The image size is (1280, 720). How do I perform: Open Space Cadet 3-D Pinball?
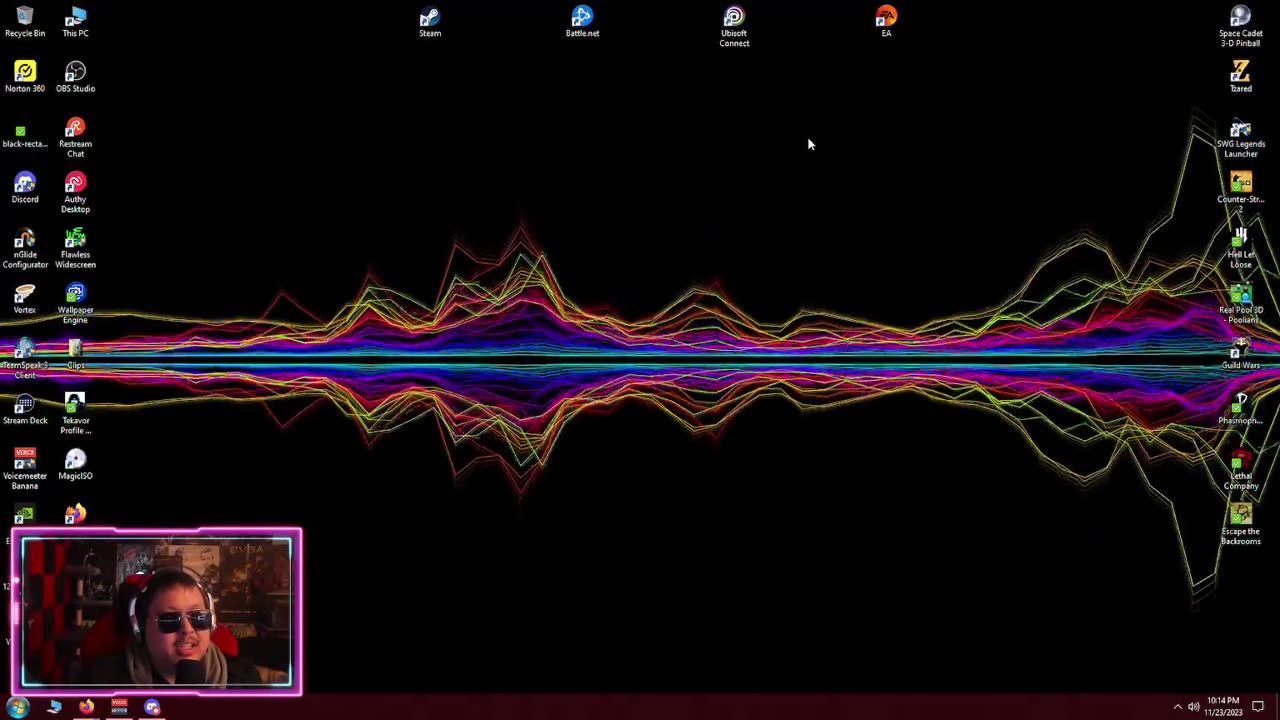[x=1240, y=27]
